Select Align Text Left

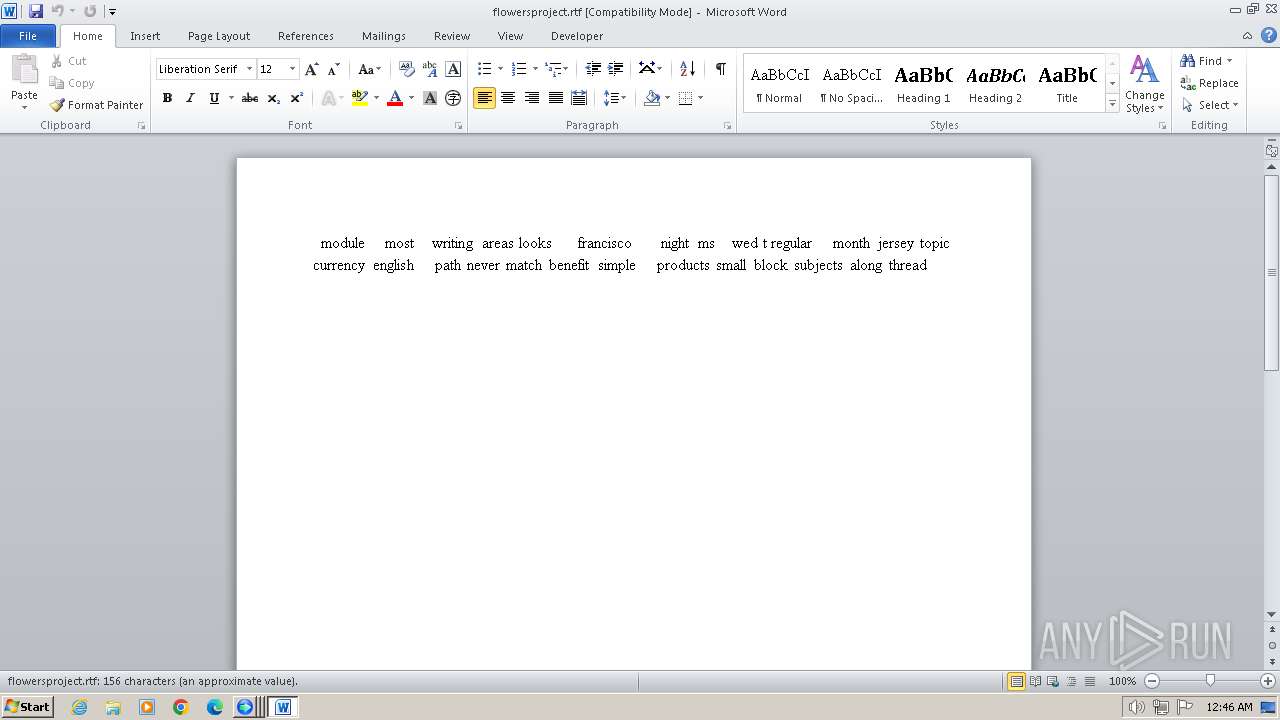pos(484,98)
